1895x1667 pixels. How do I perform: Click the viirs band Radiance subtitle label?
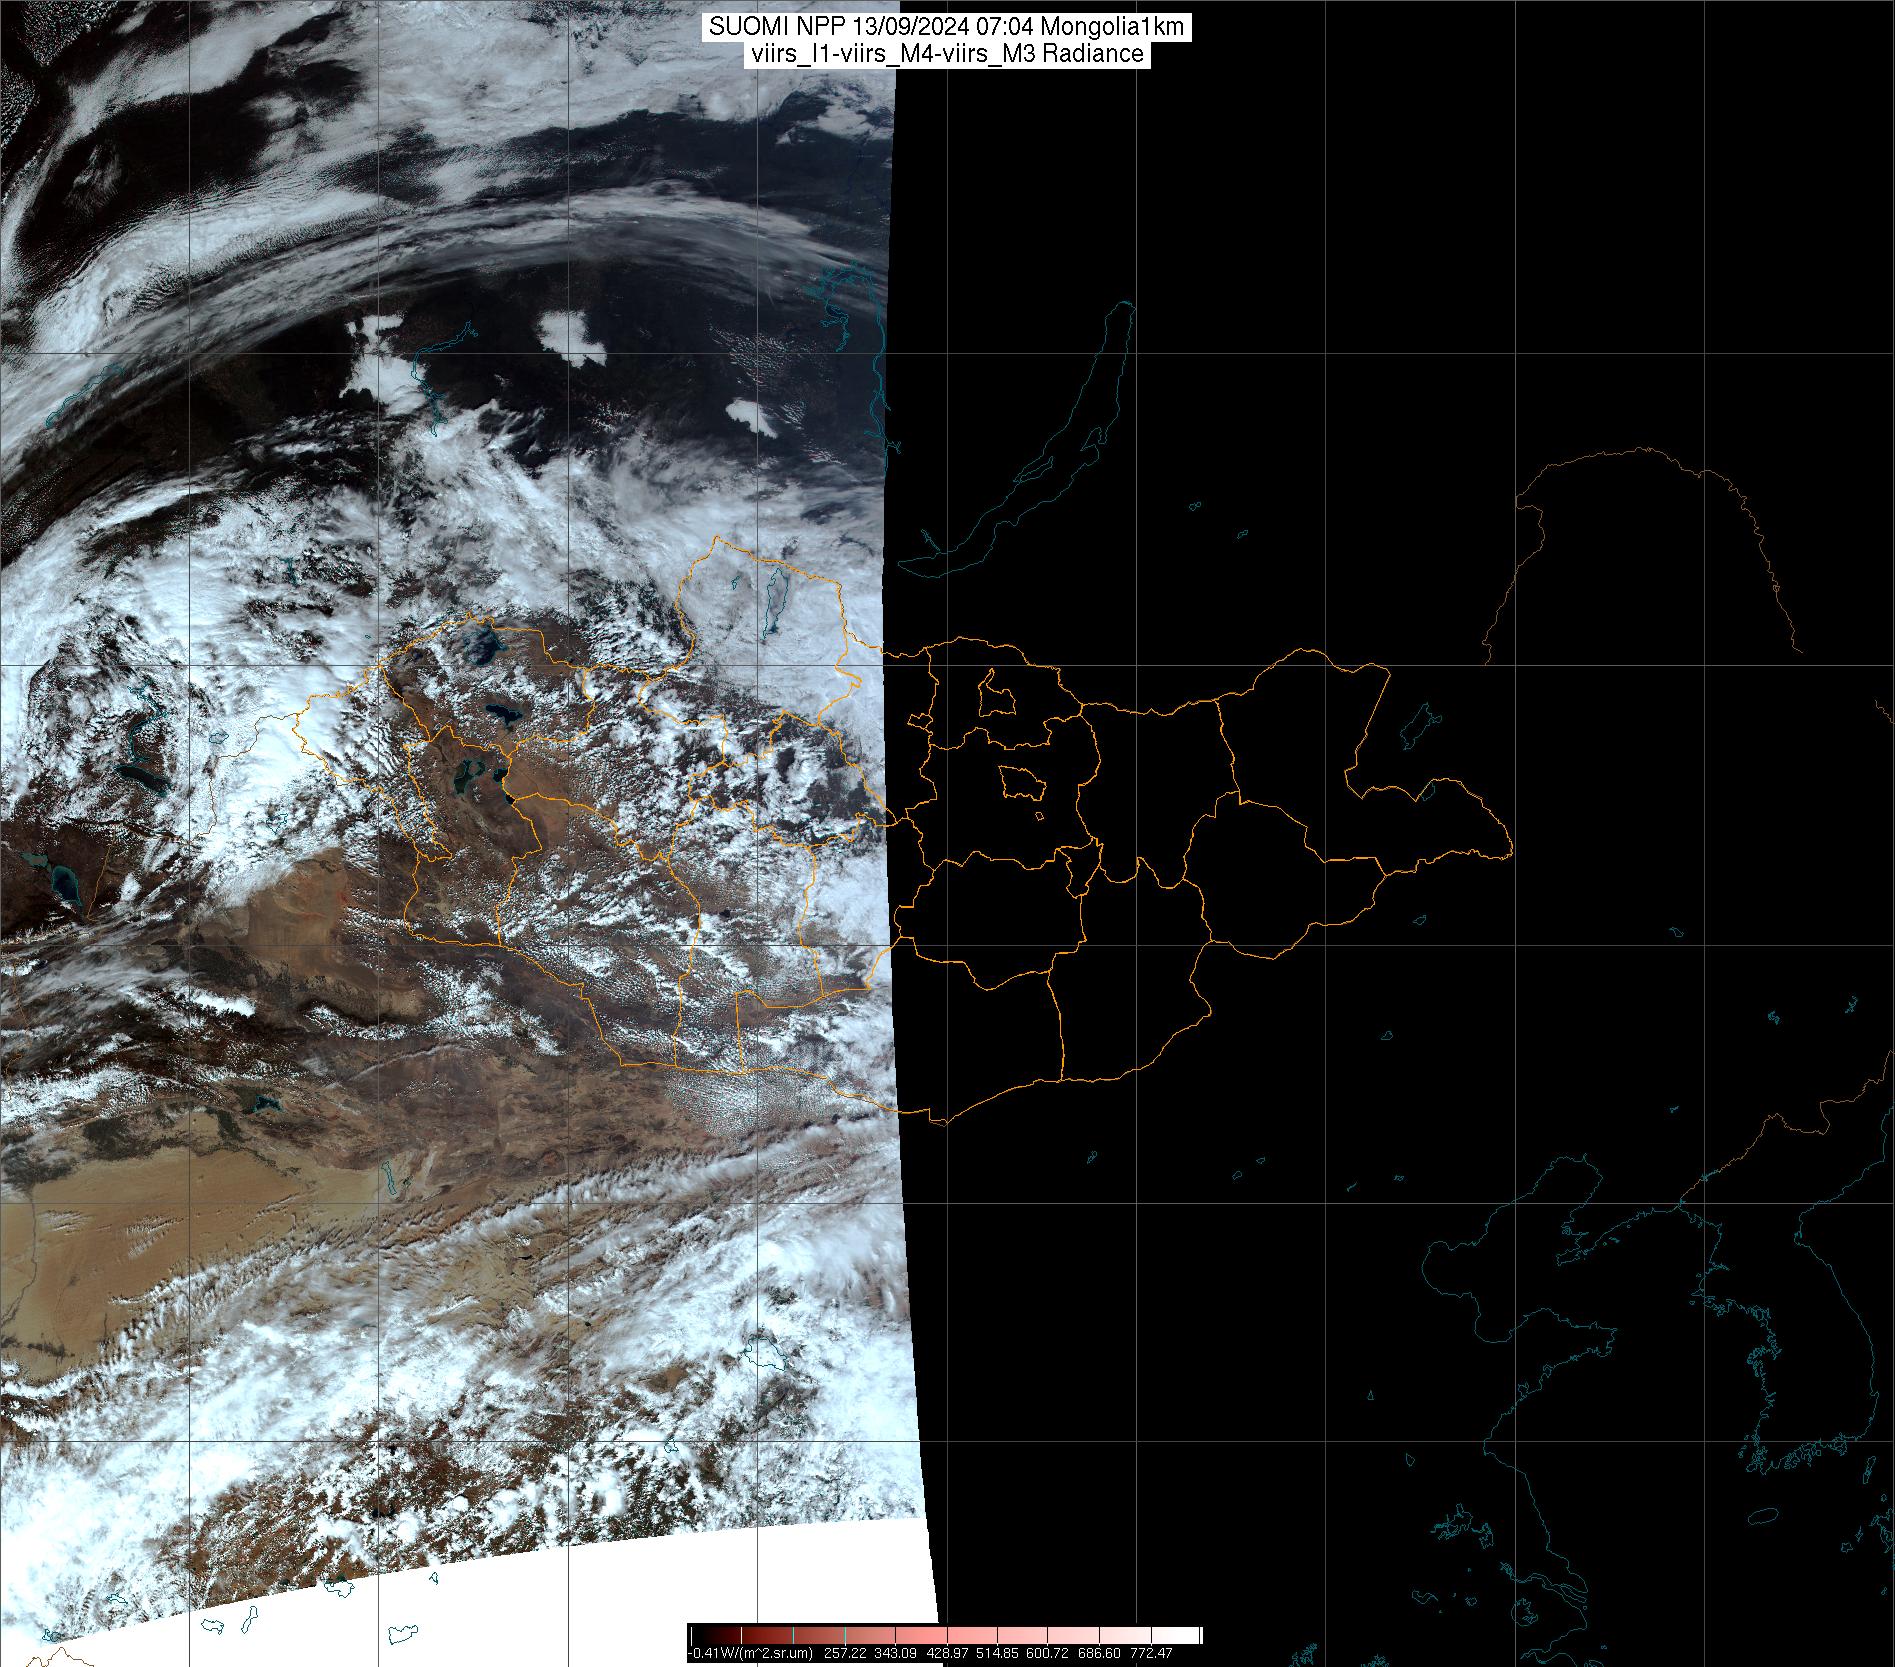pyautogui.click(x=946, y=54)
